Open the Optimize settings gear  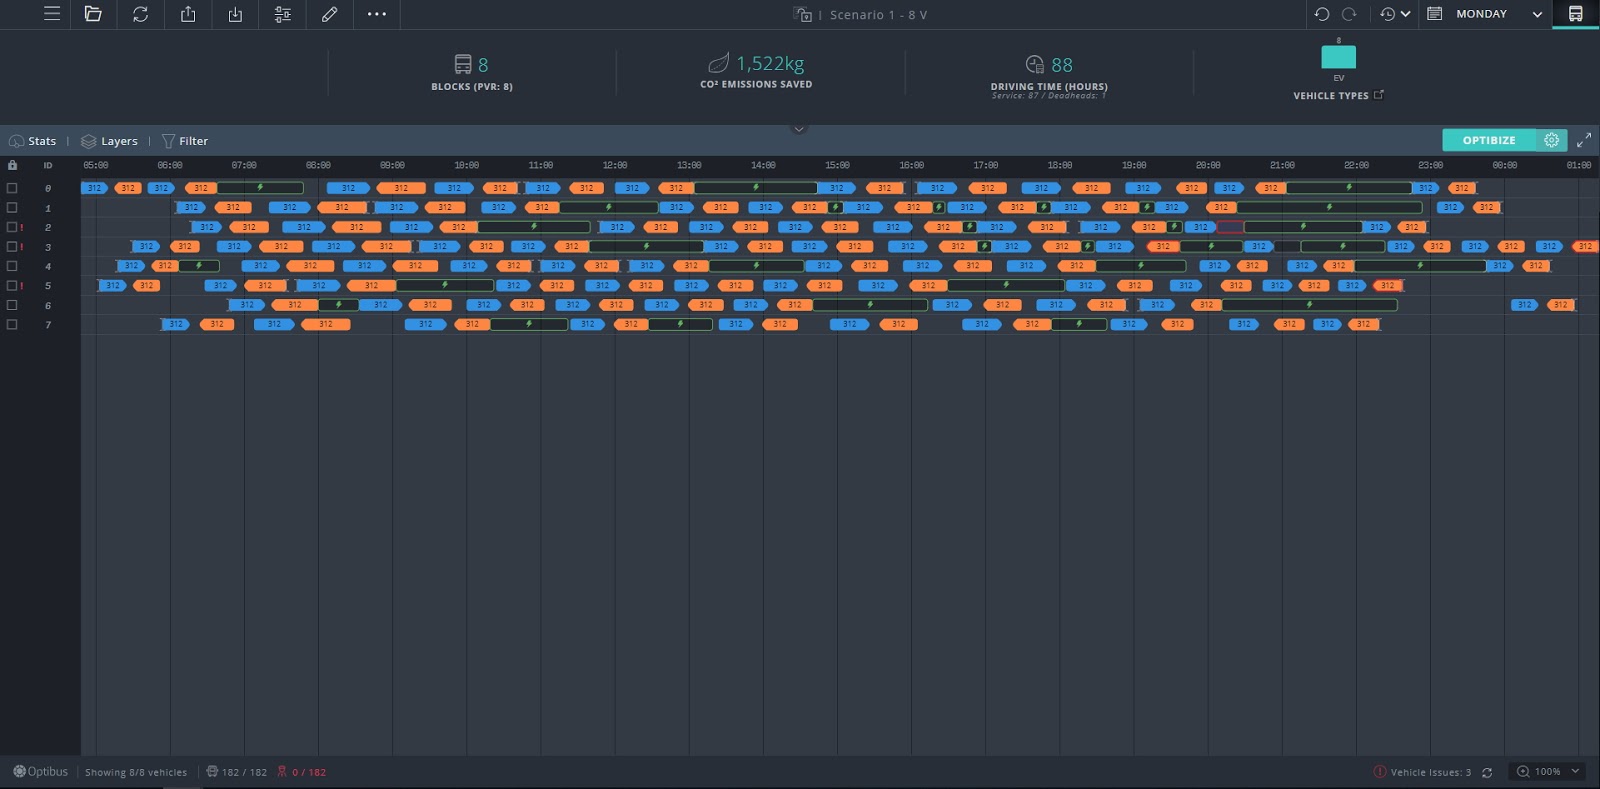point(1552,140)
